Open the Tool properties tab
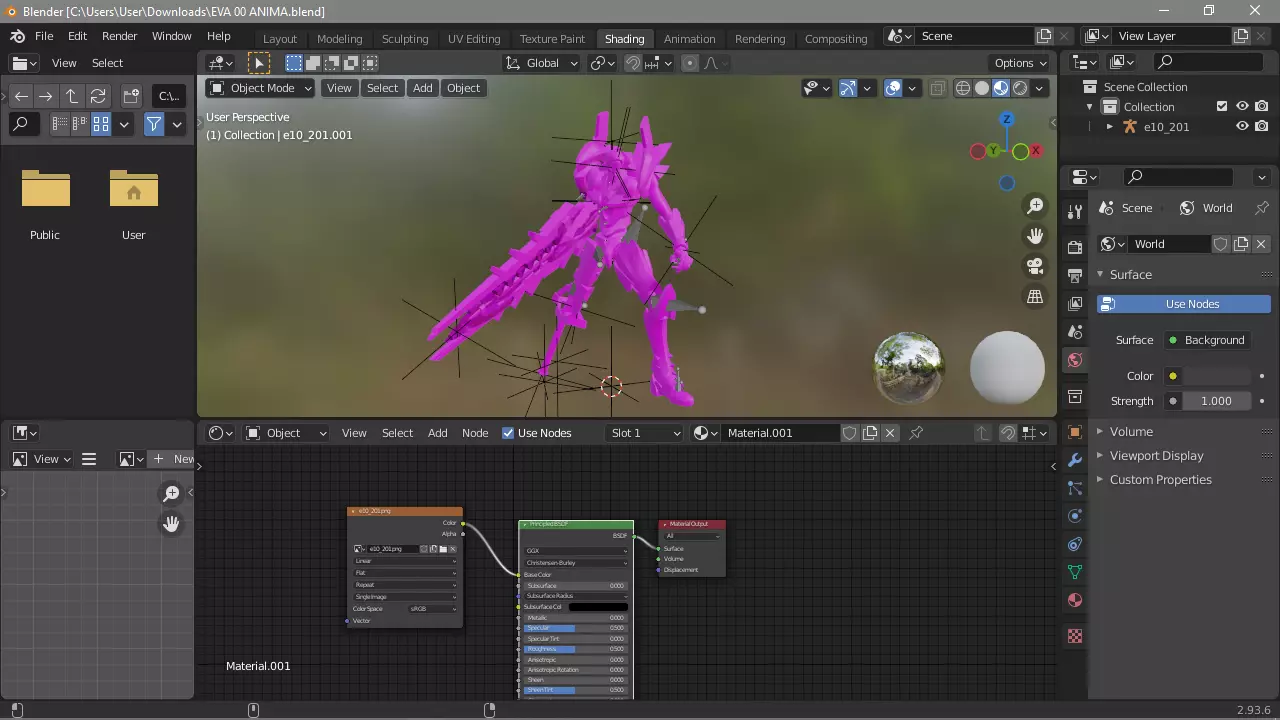The height and width of the screenshot is (720, 1280). pos(1075,211)
